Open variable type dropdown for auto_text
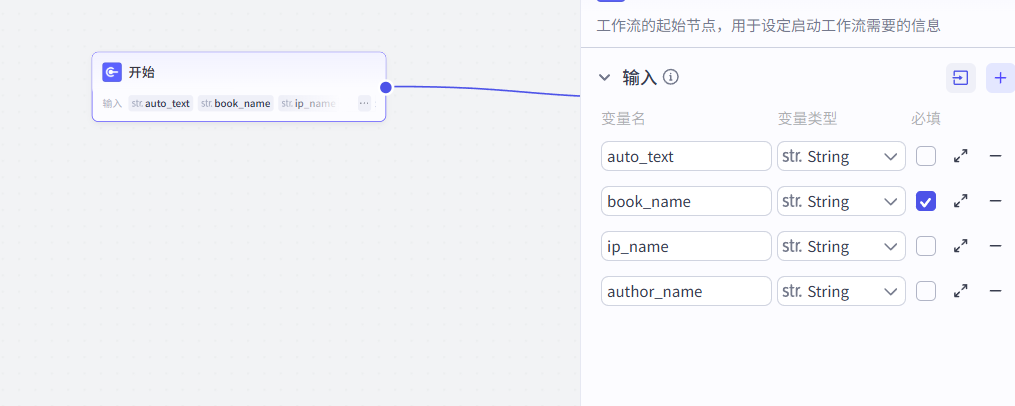Screen dimensions: 1015x406 click(841, 156)
